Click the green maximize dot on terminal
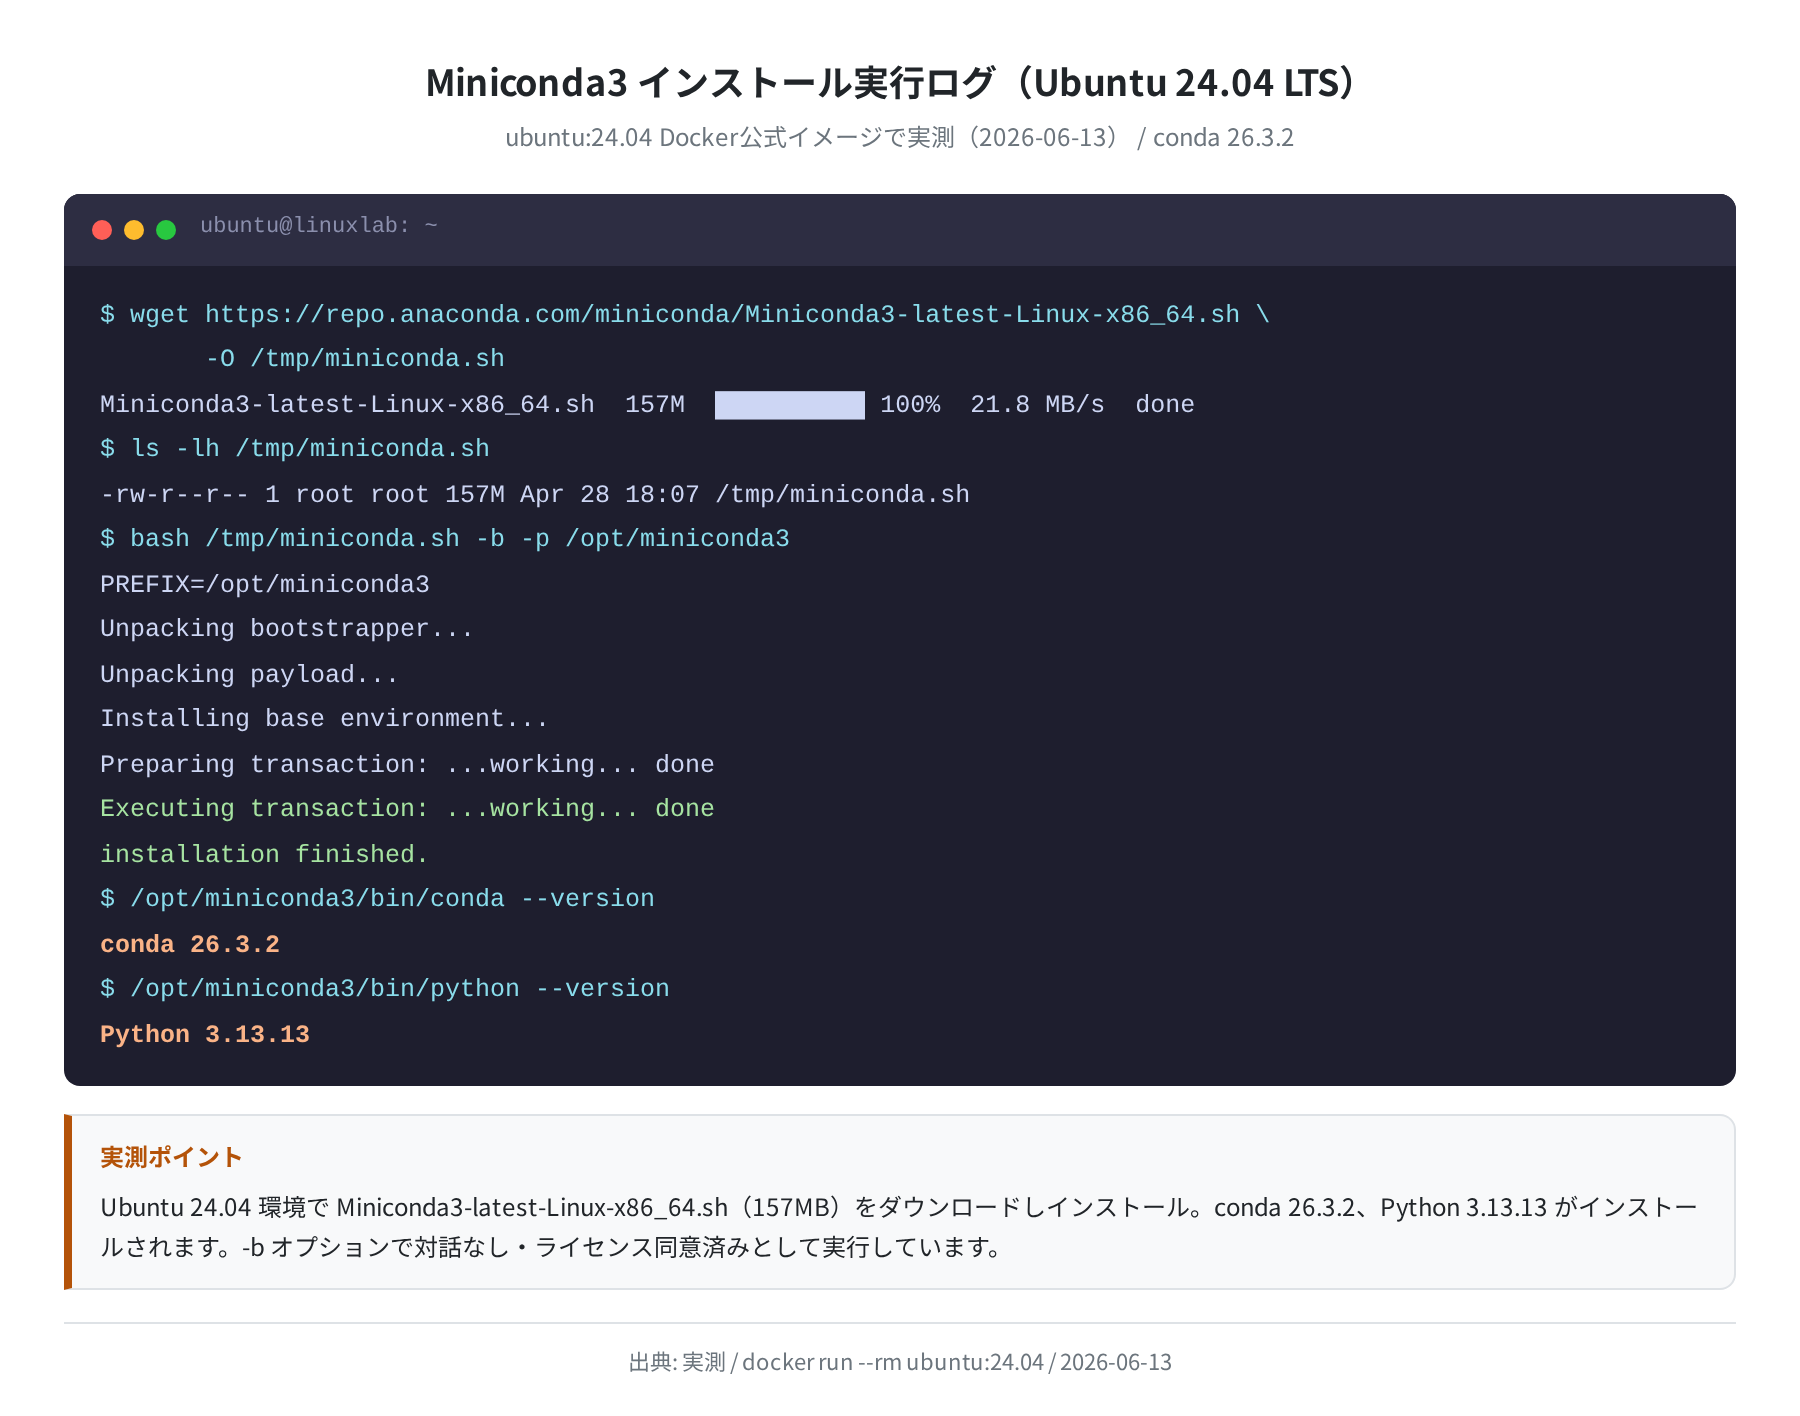Screen dimensions: 1800x1416 pyautogui.click(x=166, y=230)
